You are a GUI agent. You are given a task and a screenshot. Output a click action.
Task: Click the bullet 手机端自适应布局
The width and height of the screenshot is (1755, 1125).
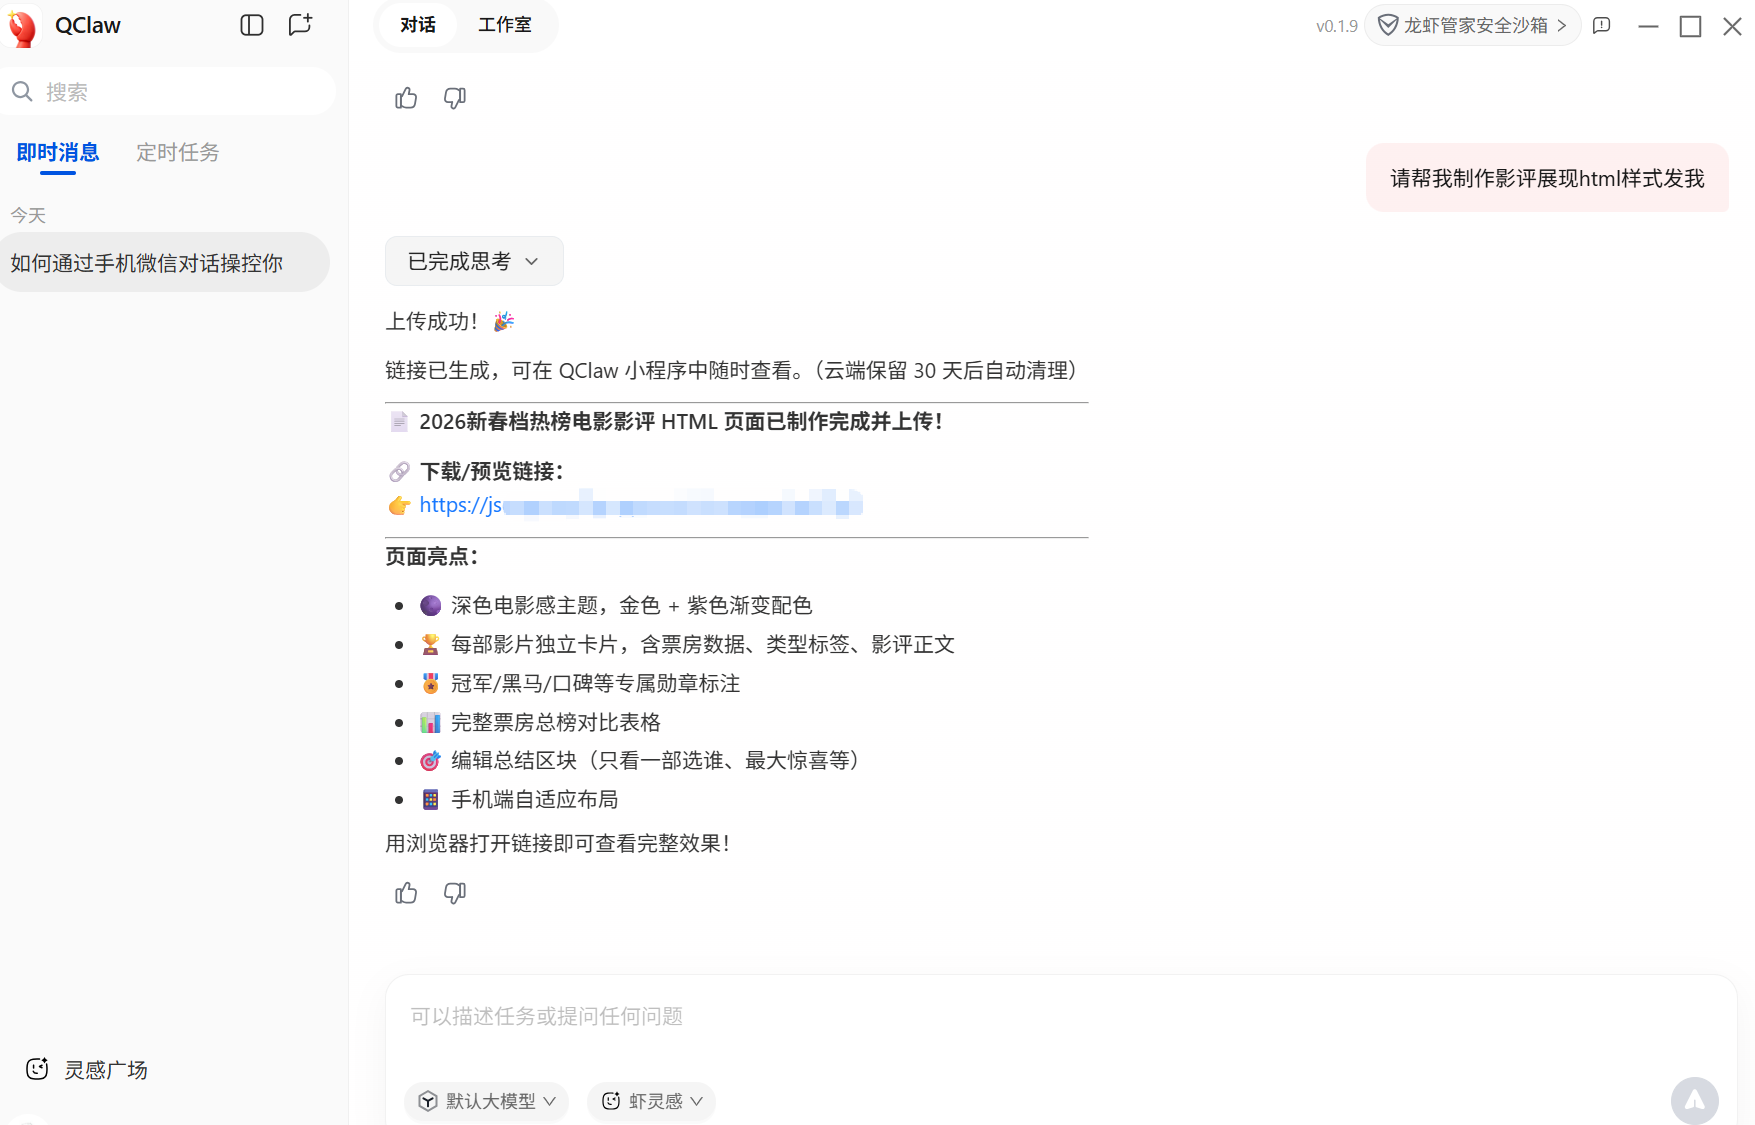click(x=535, y=799)
